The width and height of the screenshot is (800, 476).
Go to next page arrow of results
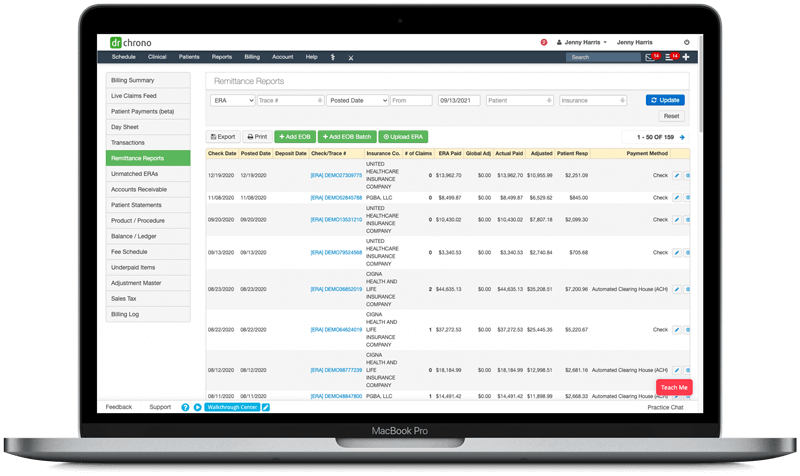pyautogui.click(x=682, y=137)
